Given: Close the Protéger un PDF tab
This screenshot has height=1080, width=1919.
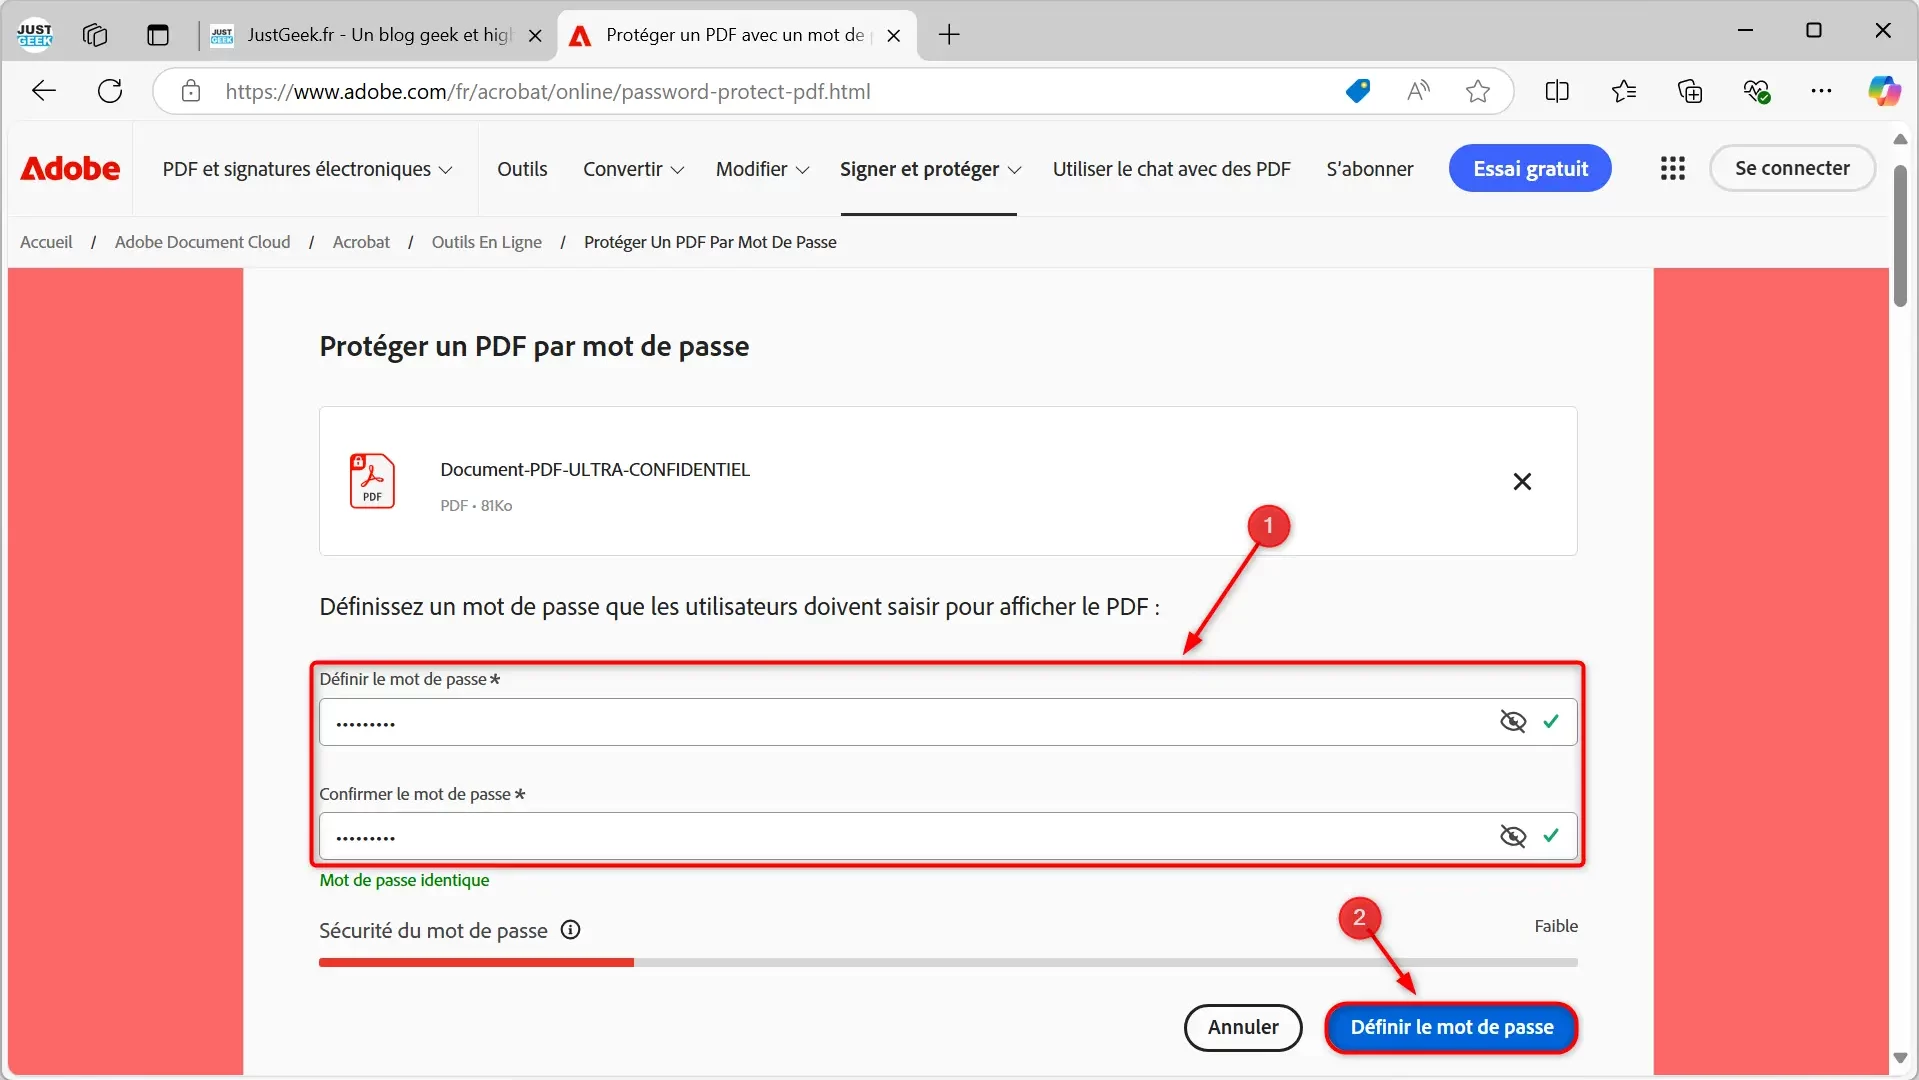Looking at the screenshot, I should tap(894, 35).
